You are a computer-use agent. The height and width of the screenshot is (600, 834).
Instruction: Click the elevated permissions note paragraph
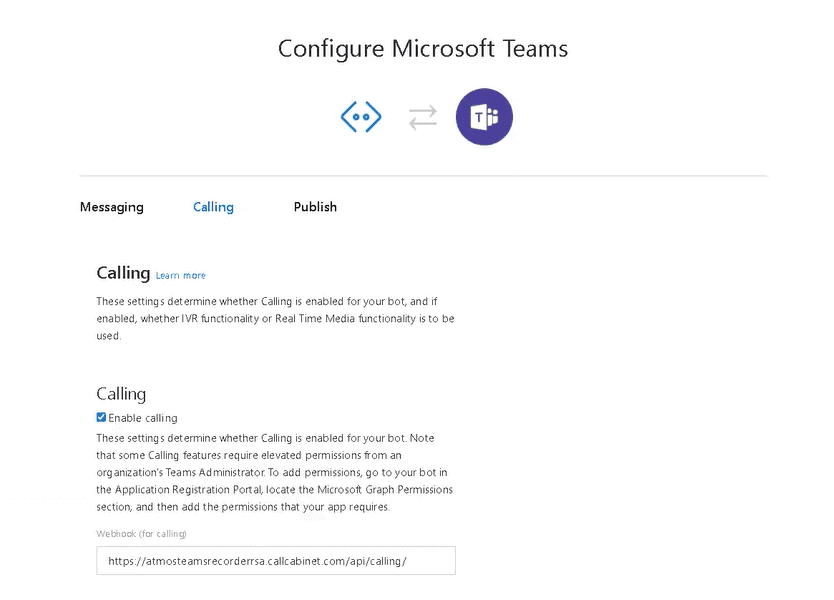point(274,472)
